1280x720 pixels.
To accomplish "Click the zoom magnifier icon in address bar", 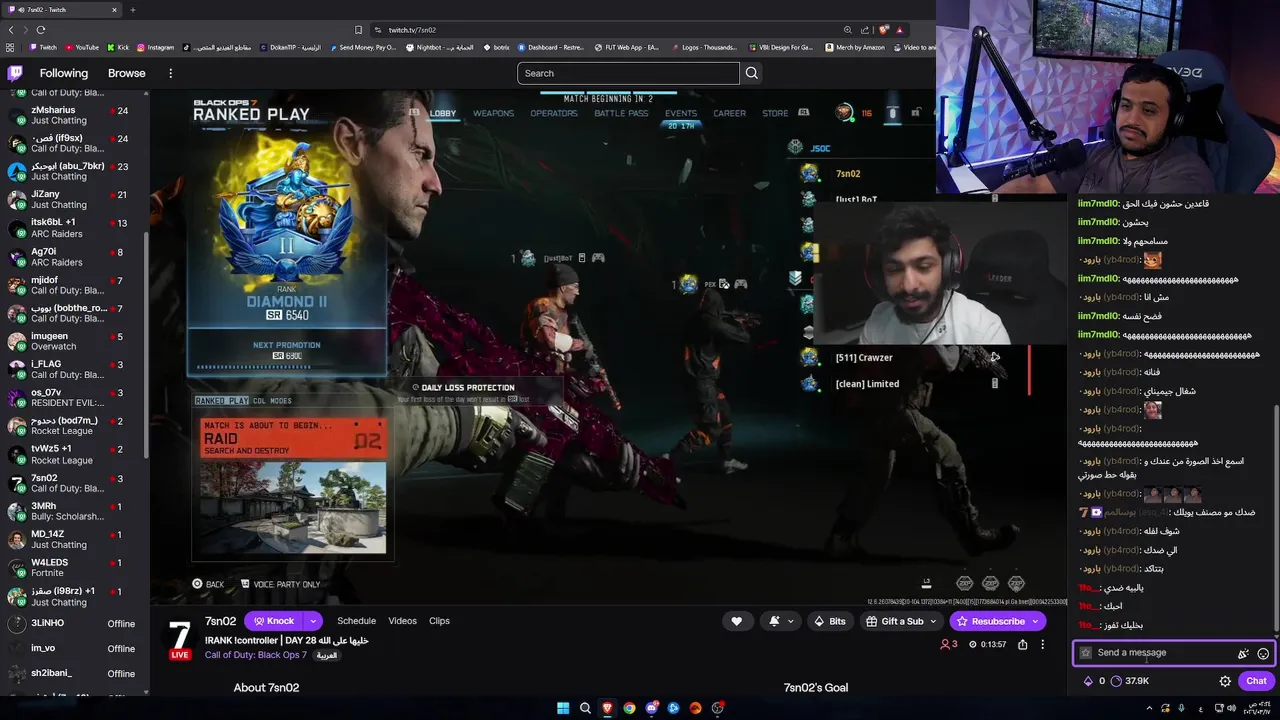I will tap(847, 30).
